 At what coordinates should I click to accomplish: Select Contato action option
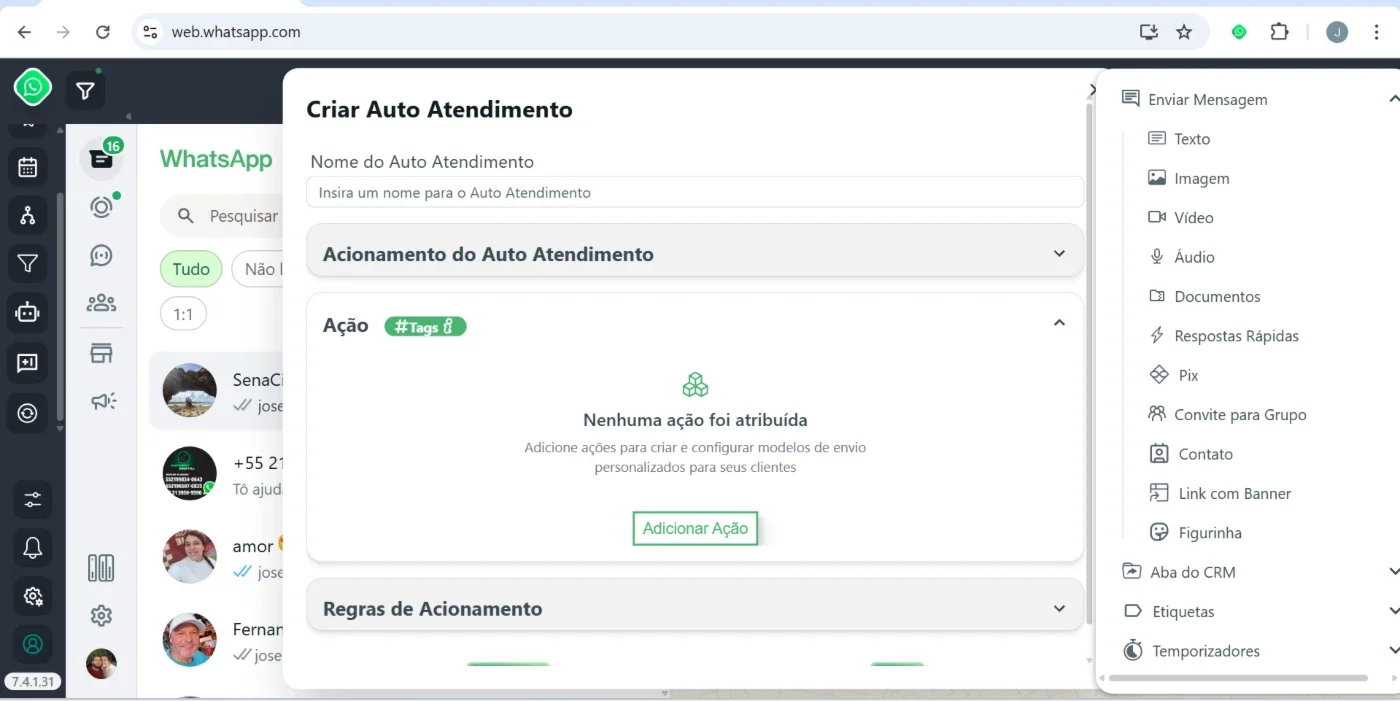tap(1191, 454)
